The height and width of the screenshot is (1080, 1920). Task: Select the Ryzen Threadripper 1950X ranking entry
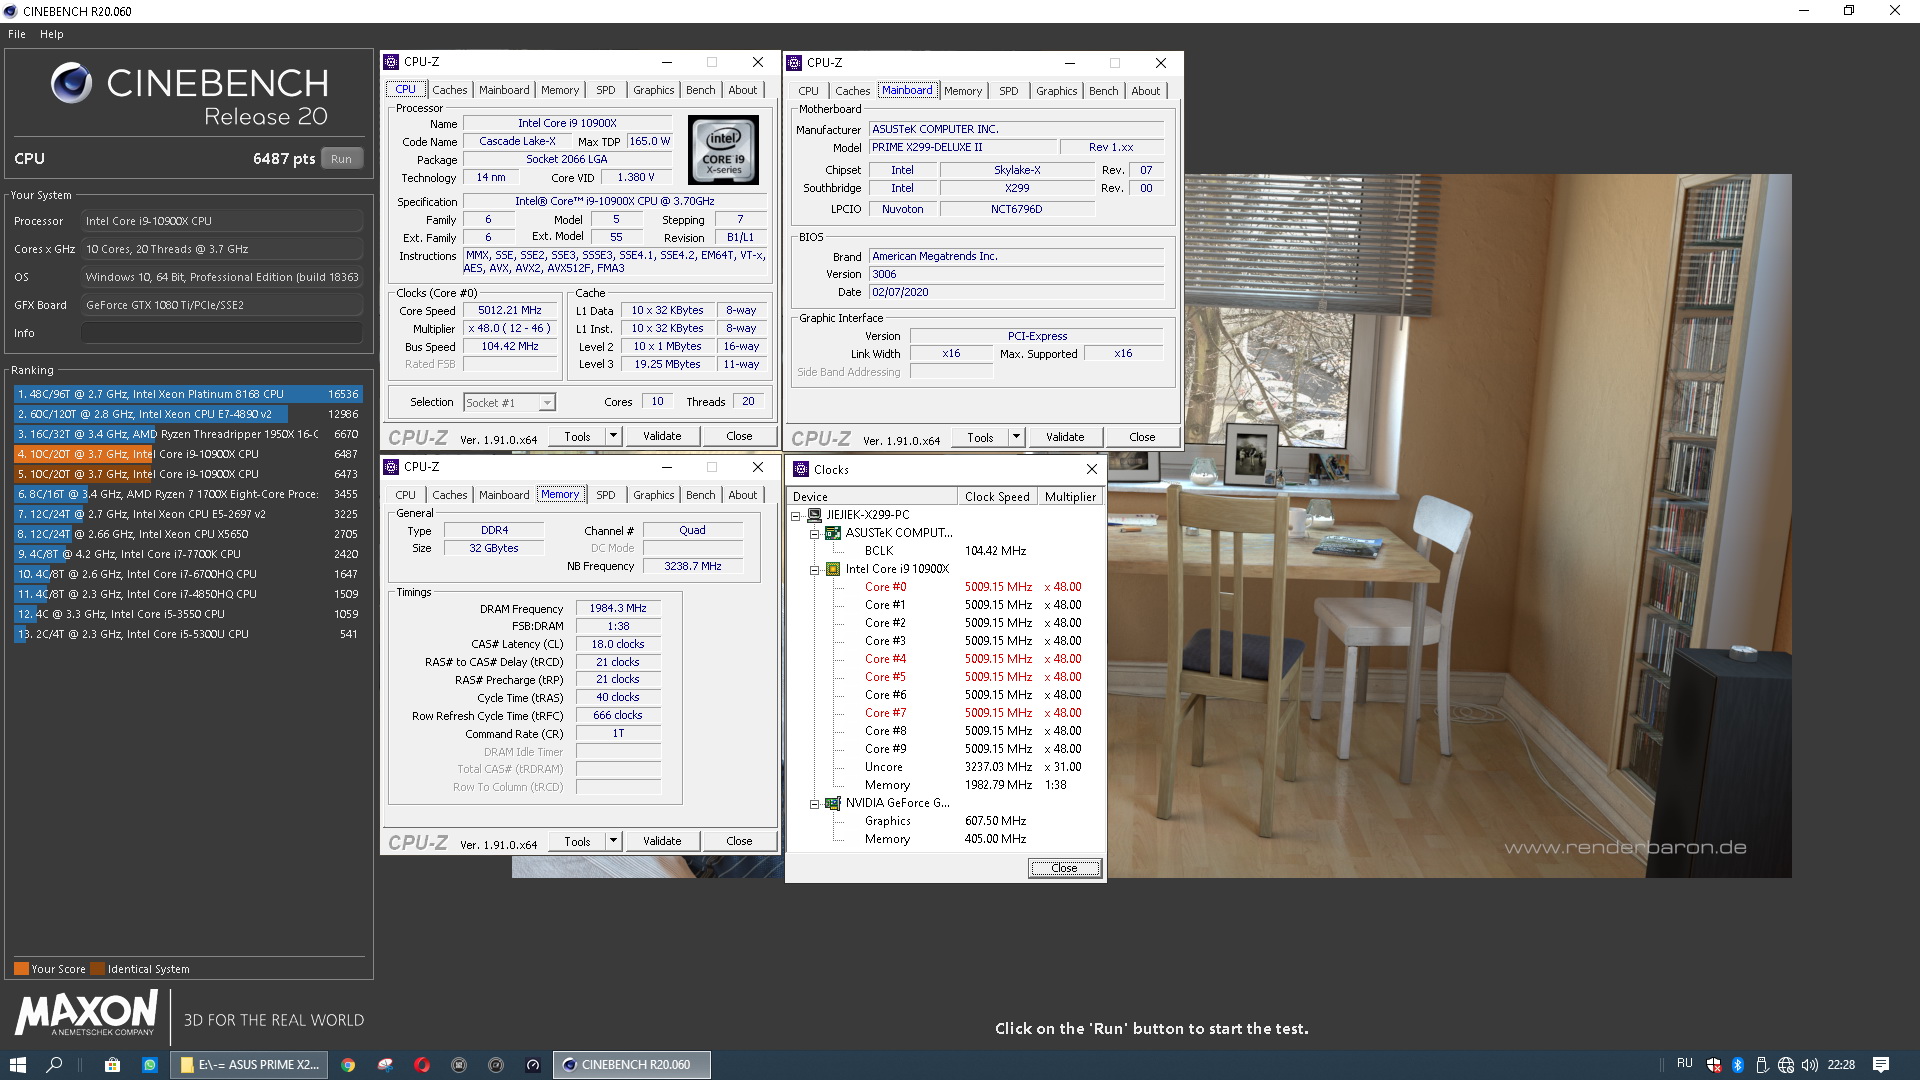(188, 434)
